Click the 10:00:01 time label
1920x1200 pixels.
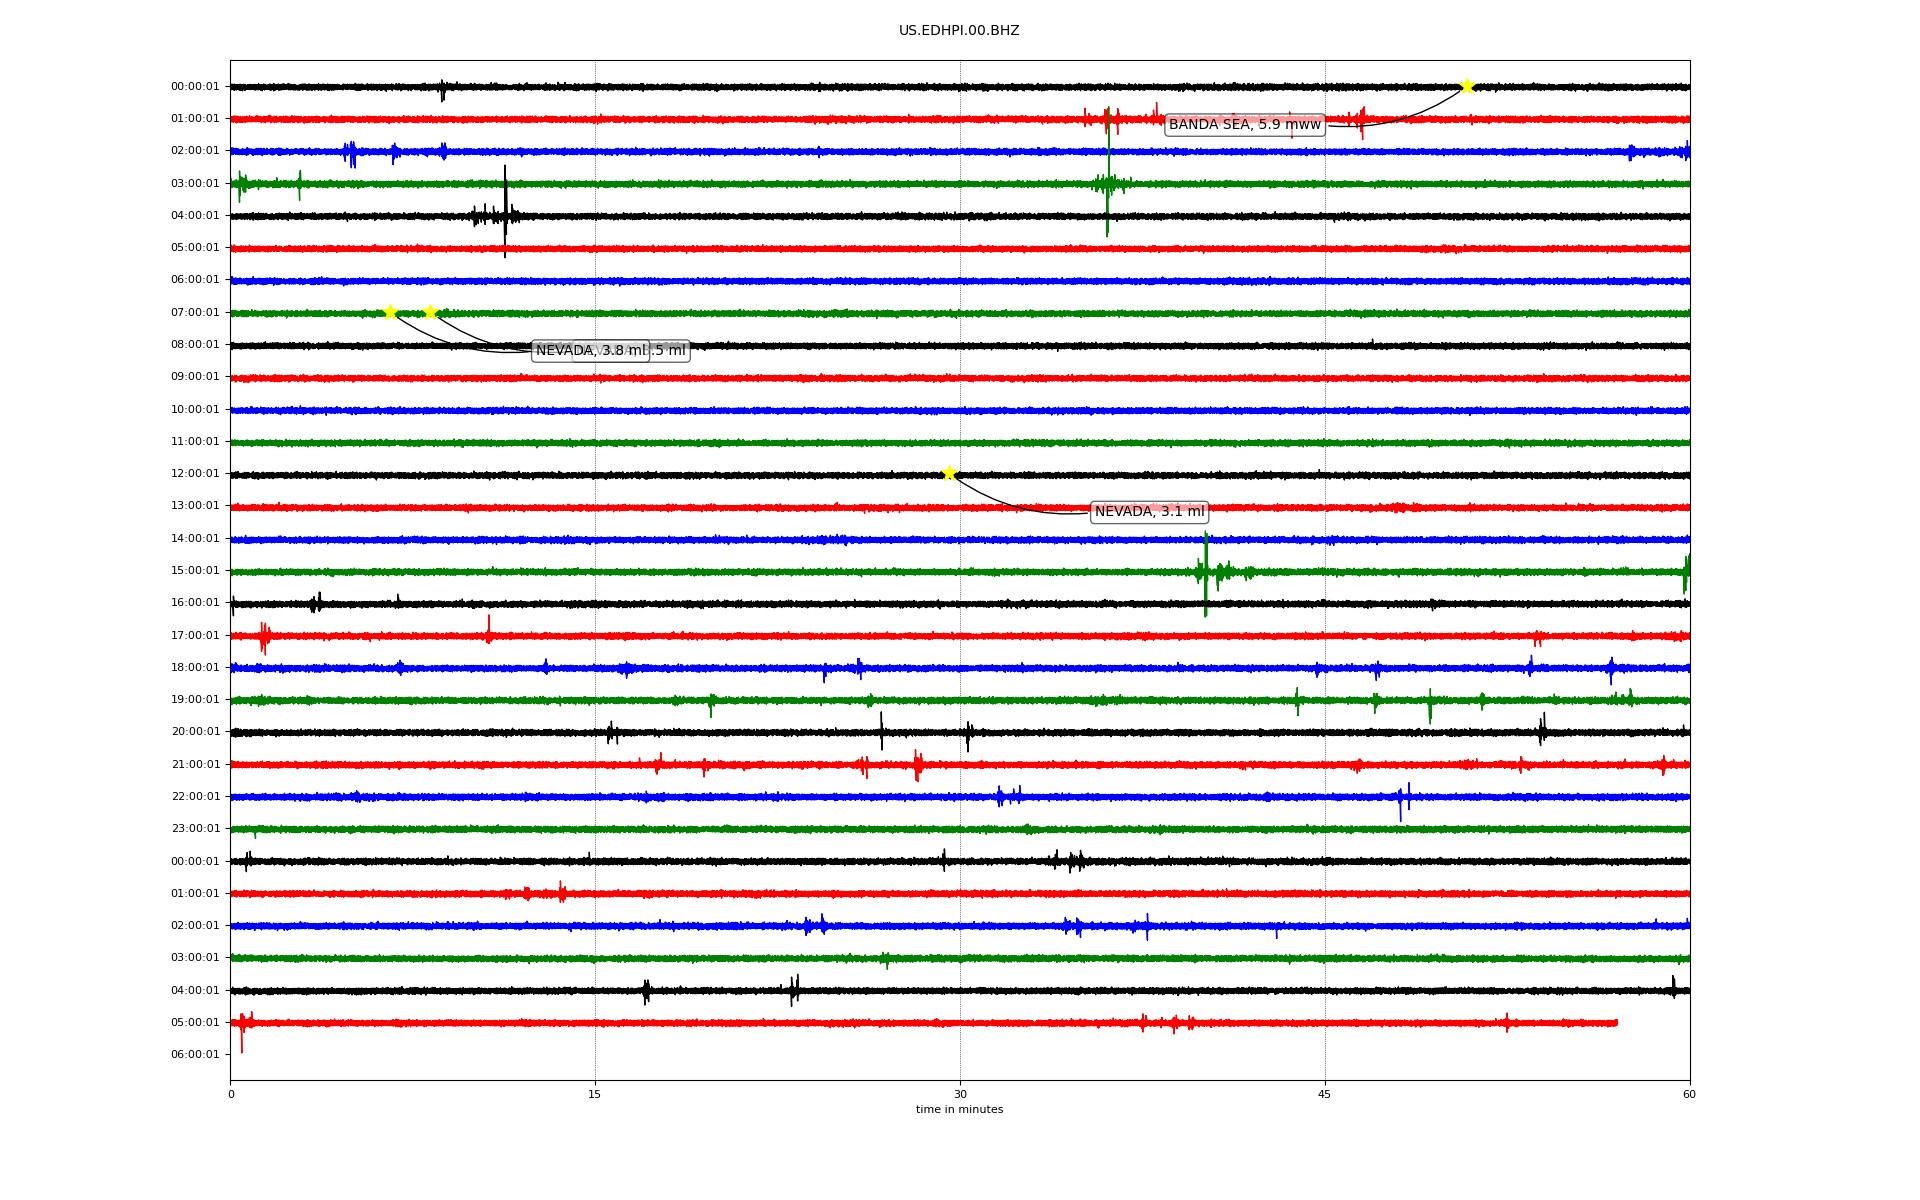(x=195, y=410)
